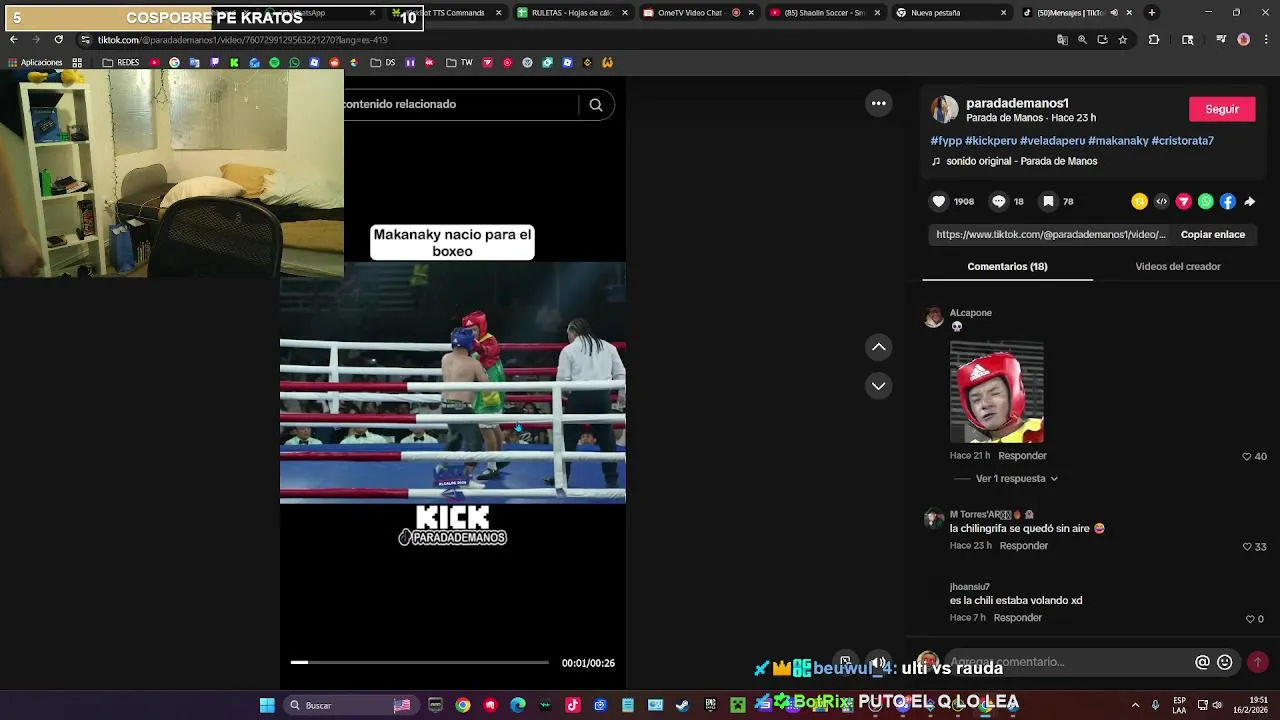Go back with browser back arrow
The height and width of the screenshot is (720, 1280).
click(13, 39)
